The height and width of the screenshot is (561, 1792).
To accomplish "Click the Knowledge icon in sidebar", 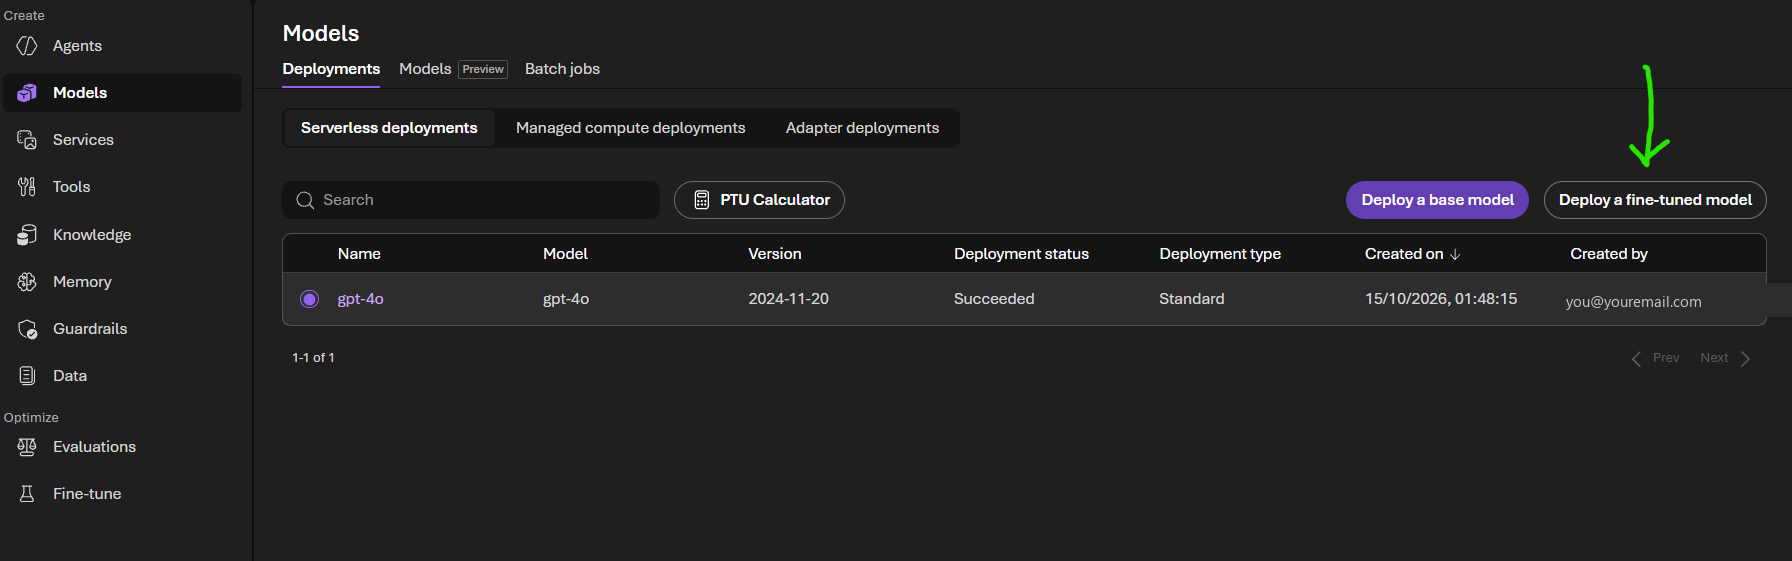I will [27, 235].
